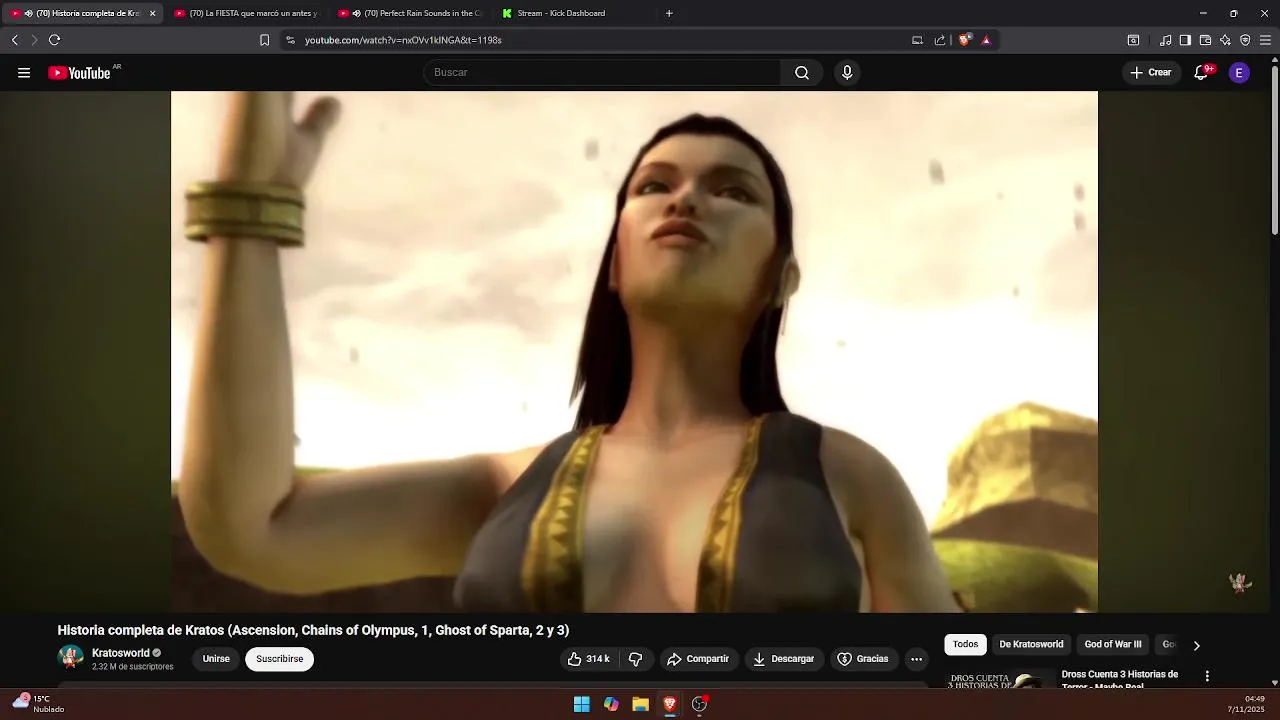
Task: Open Brave Wallet icon
Action: tap(1205, 40)
